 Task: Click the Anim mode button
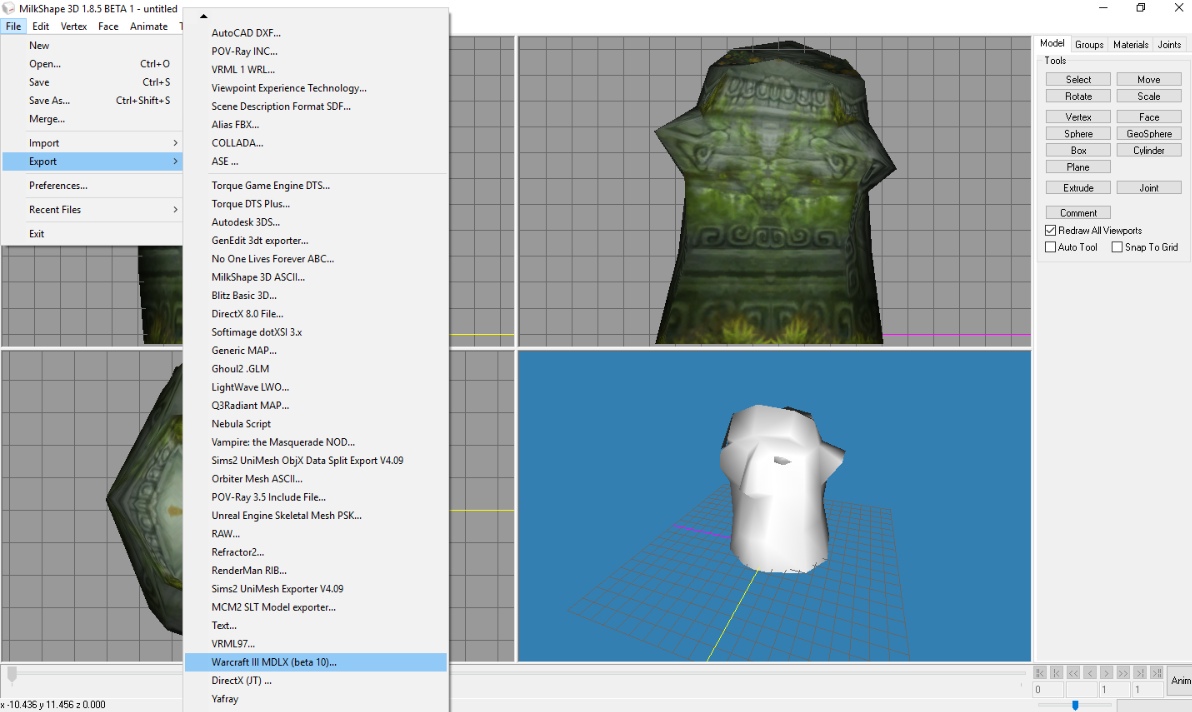(x=1180, y=681)
